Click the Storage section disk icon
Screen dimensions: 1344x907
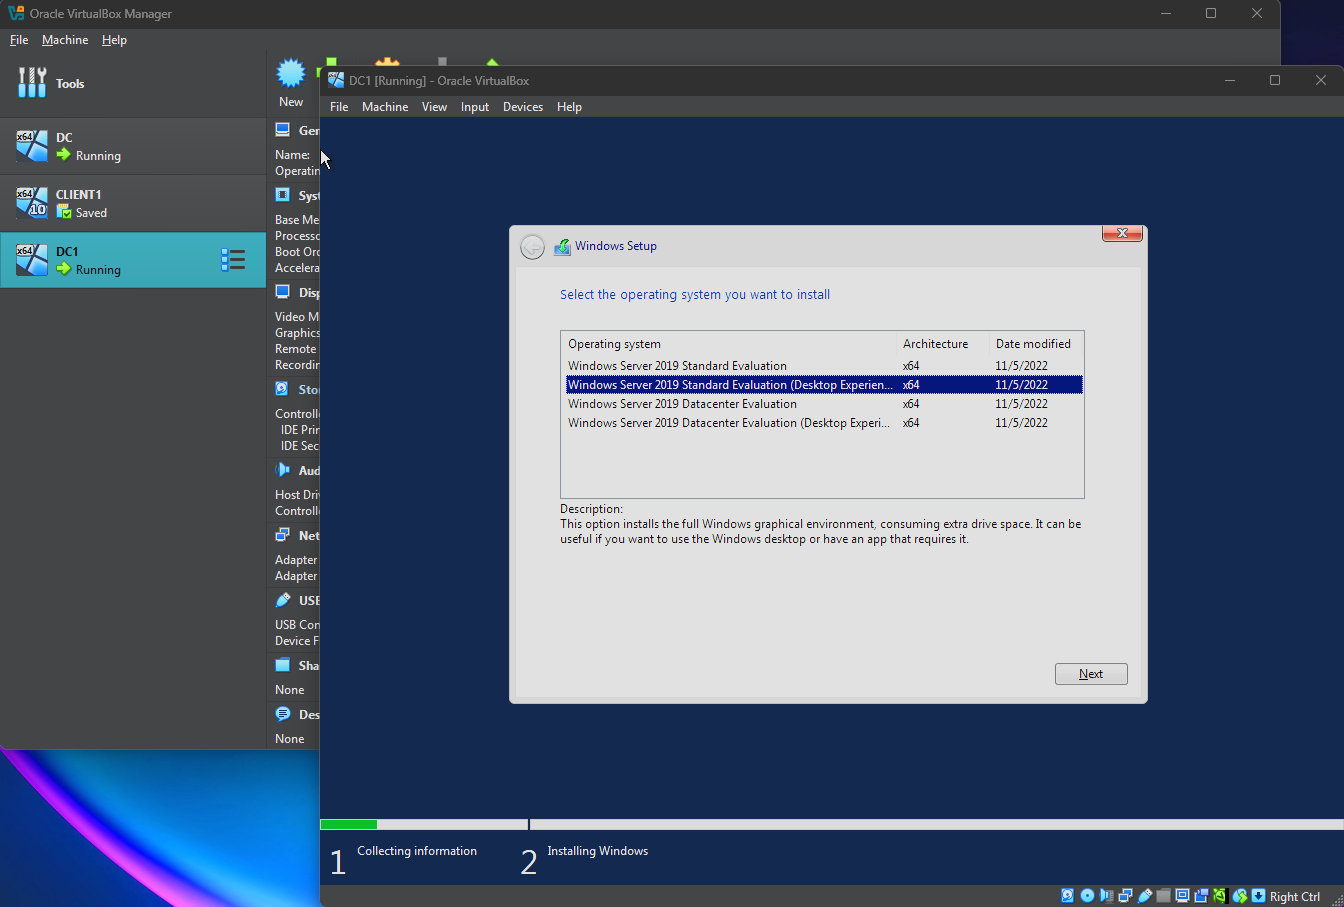pos(283,389)
